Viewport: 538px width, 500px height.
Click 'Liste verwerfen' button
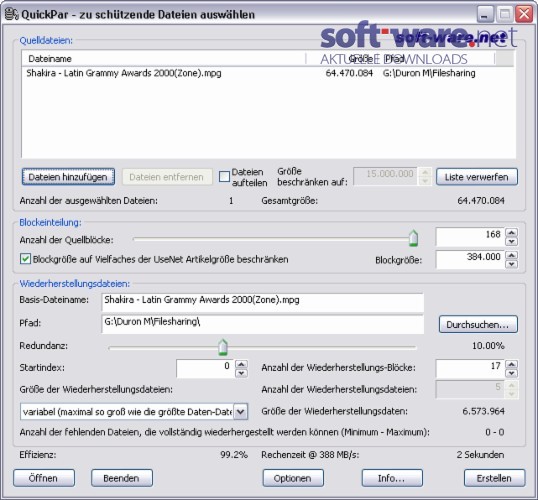coord(477,177)
